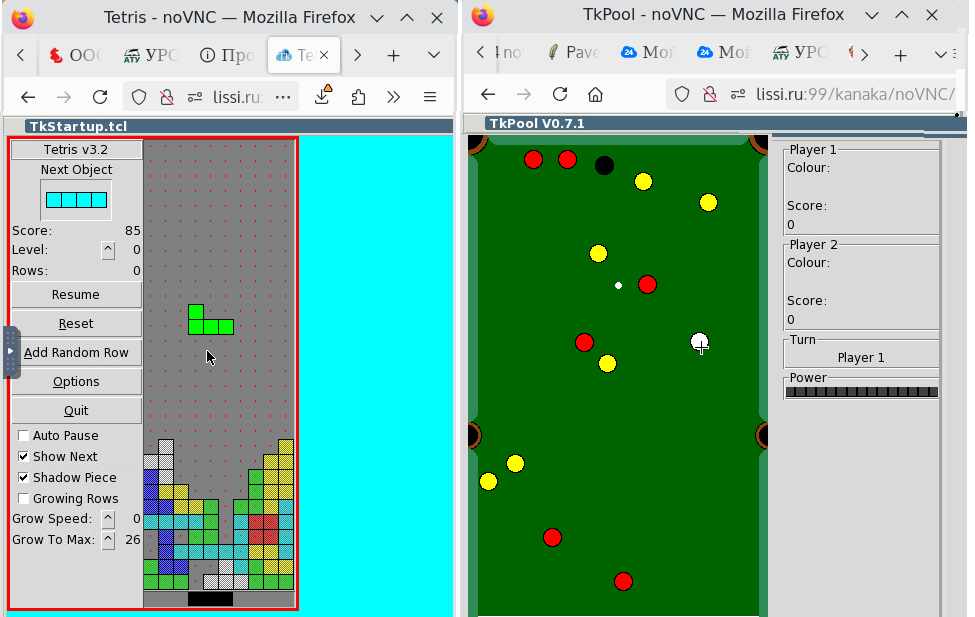This screenshot has height=617, width=975.
Task: Open Tetris Options button
Action: pyautogui.click(x=76, y=382)
